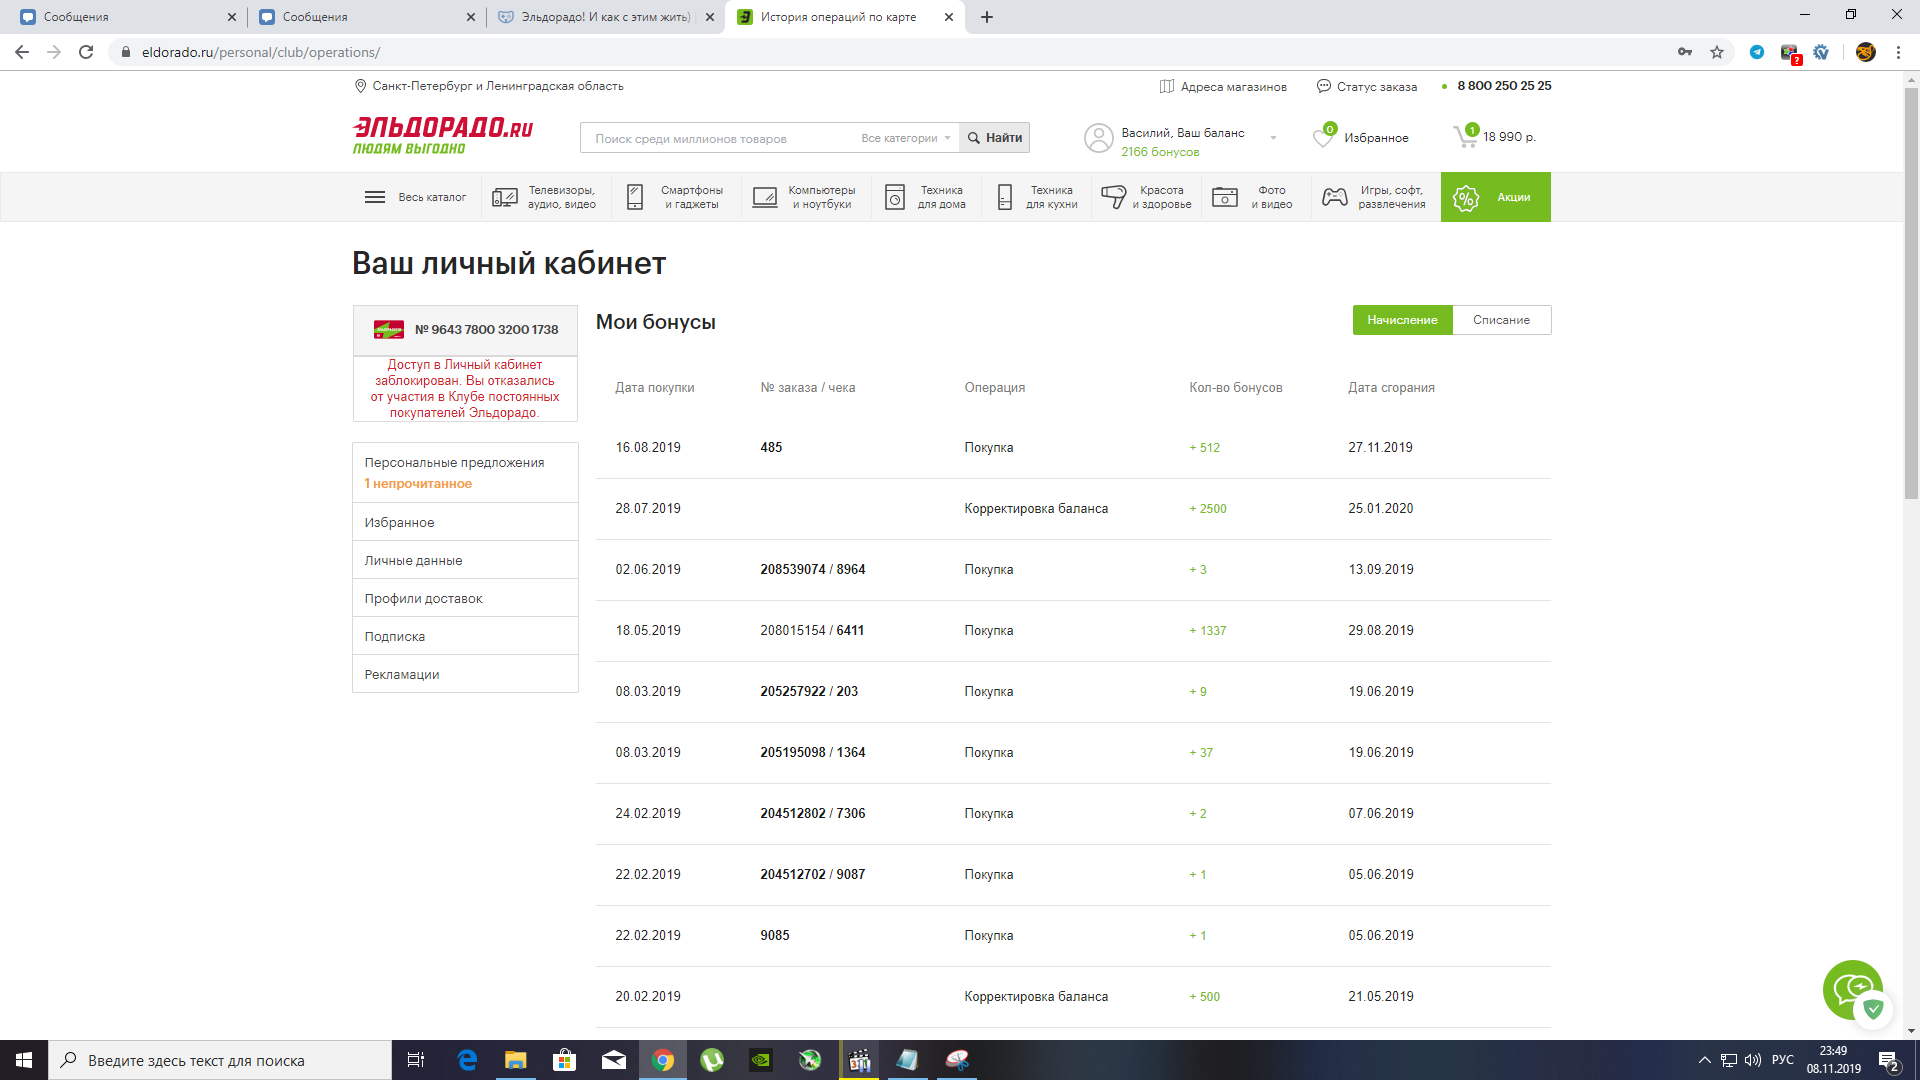
Task: Launch Microsoft Edge from taskbar
Action: 467,1060
